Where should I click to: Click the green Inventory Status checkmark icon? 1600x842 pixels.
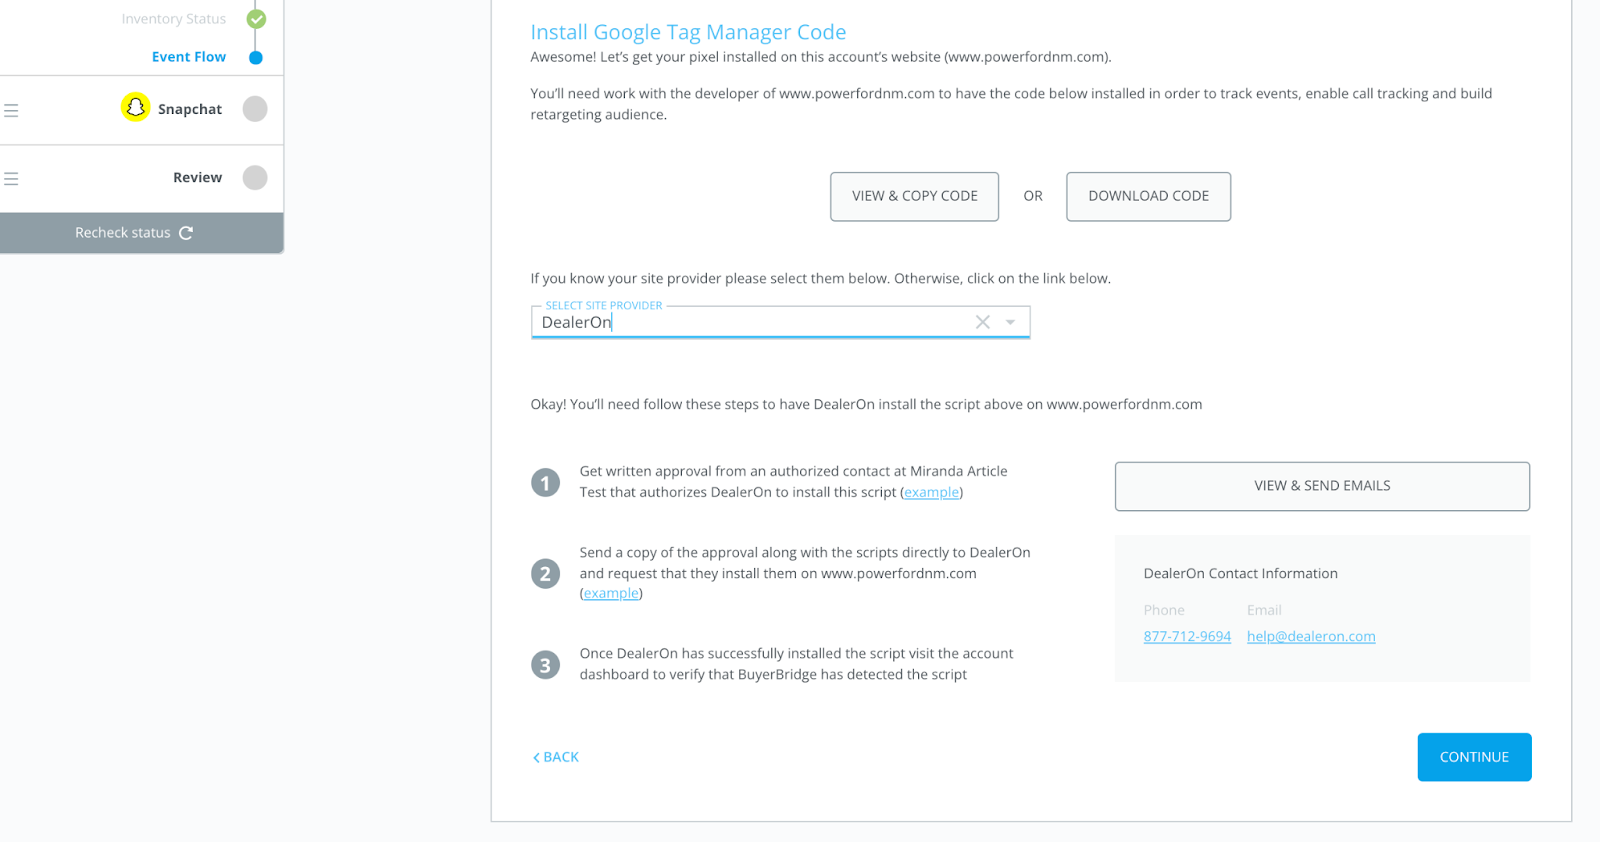click(x=256, y=19)
